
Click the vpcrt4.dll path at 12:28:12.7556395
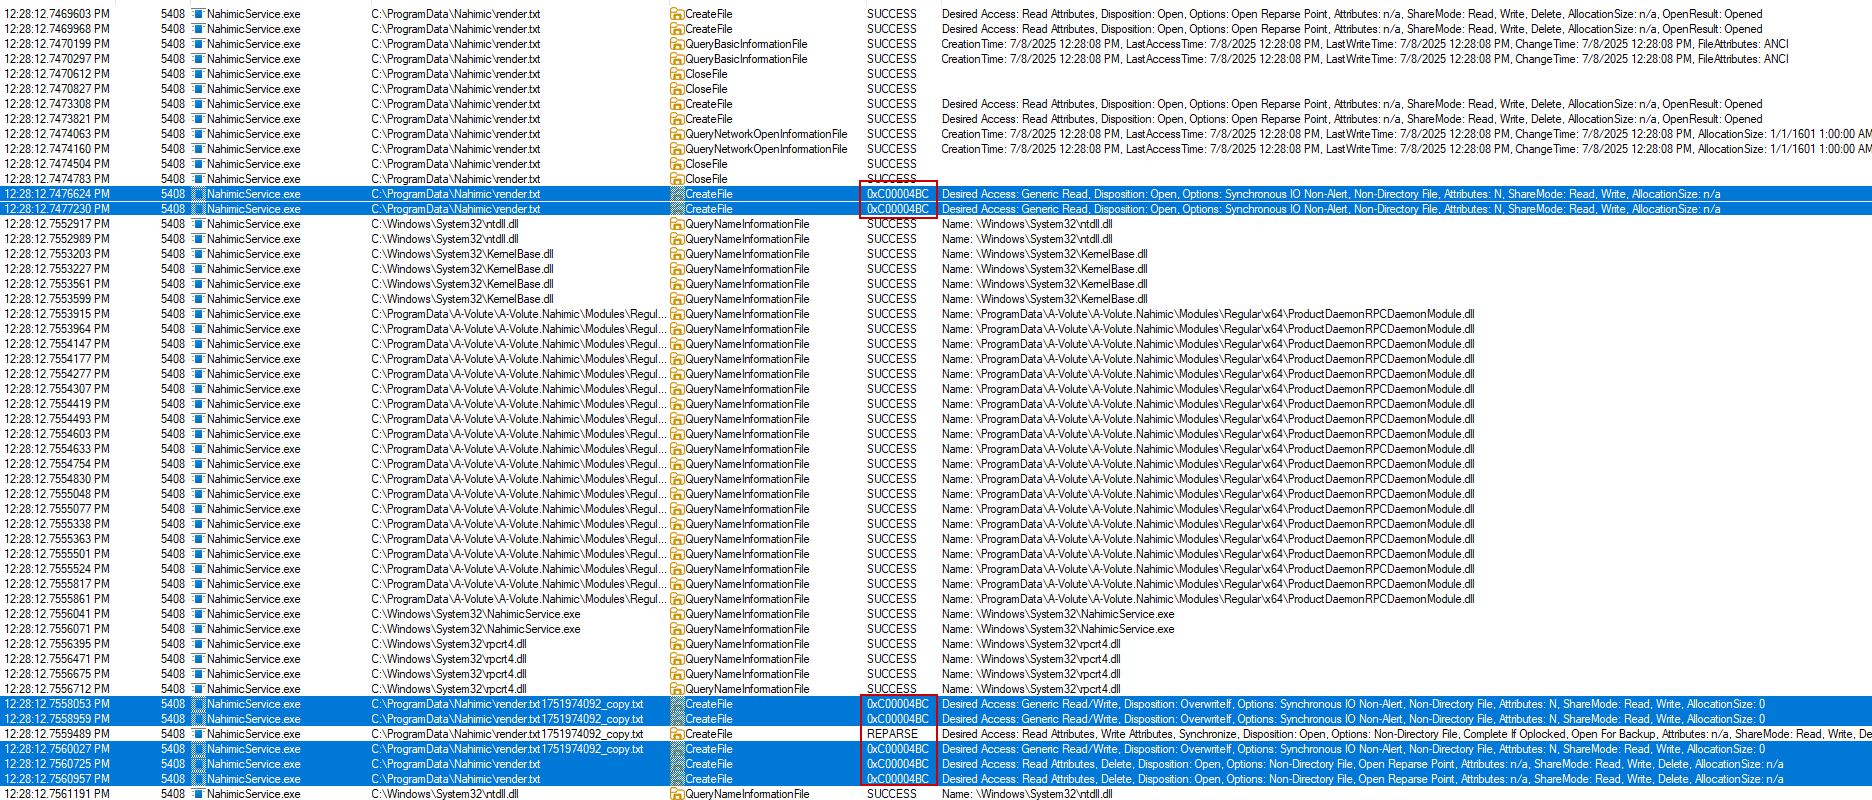448,644
